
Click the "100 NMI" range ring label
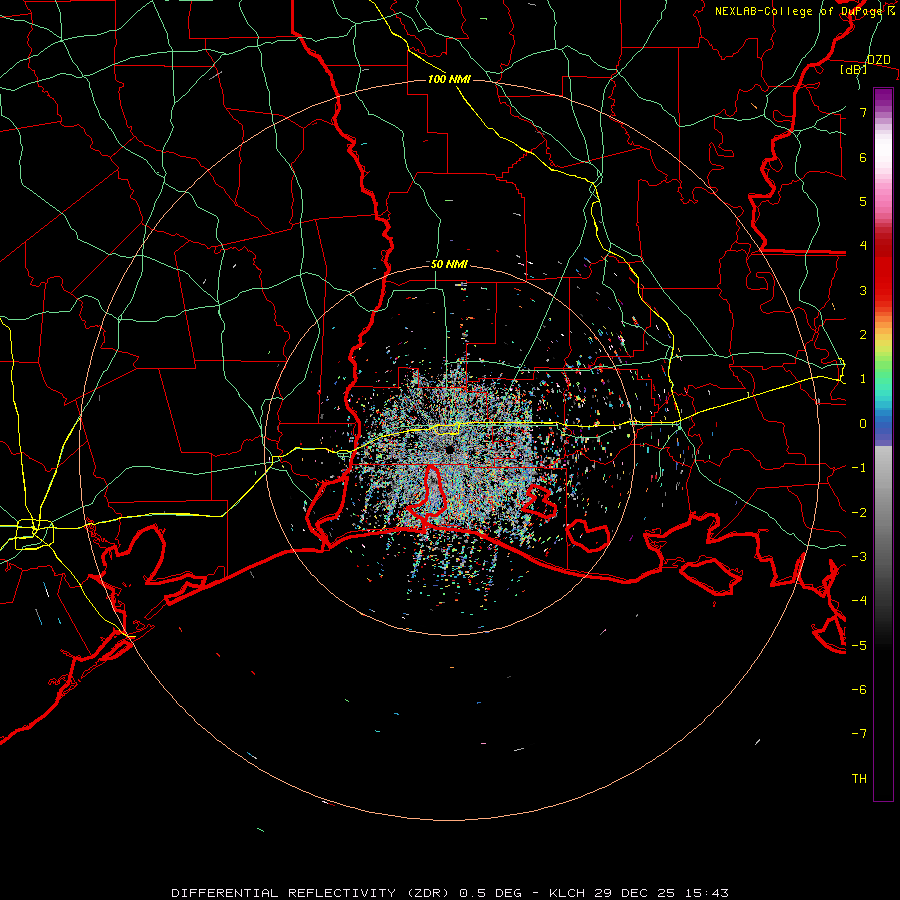click(x=449, y=79)
